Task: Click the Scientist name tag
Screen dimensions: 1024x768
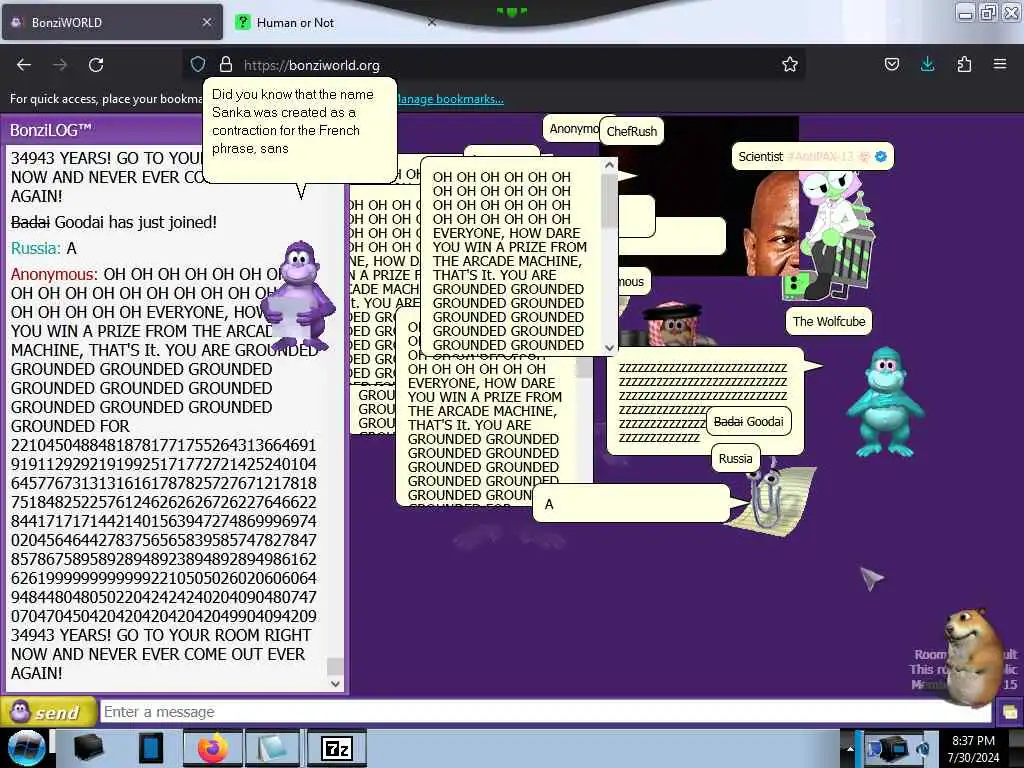Action: [x=812, y=157]
